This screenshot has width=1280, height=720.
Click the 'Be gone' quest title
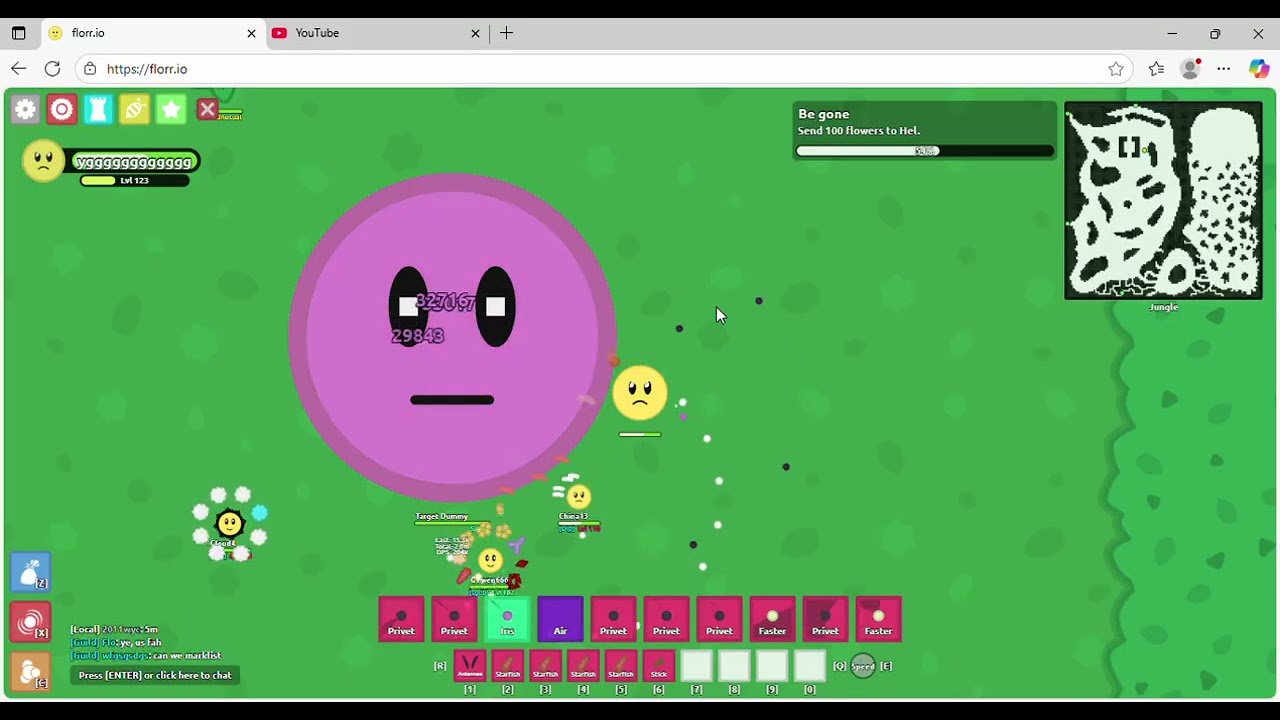(824, 114)
